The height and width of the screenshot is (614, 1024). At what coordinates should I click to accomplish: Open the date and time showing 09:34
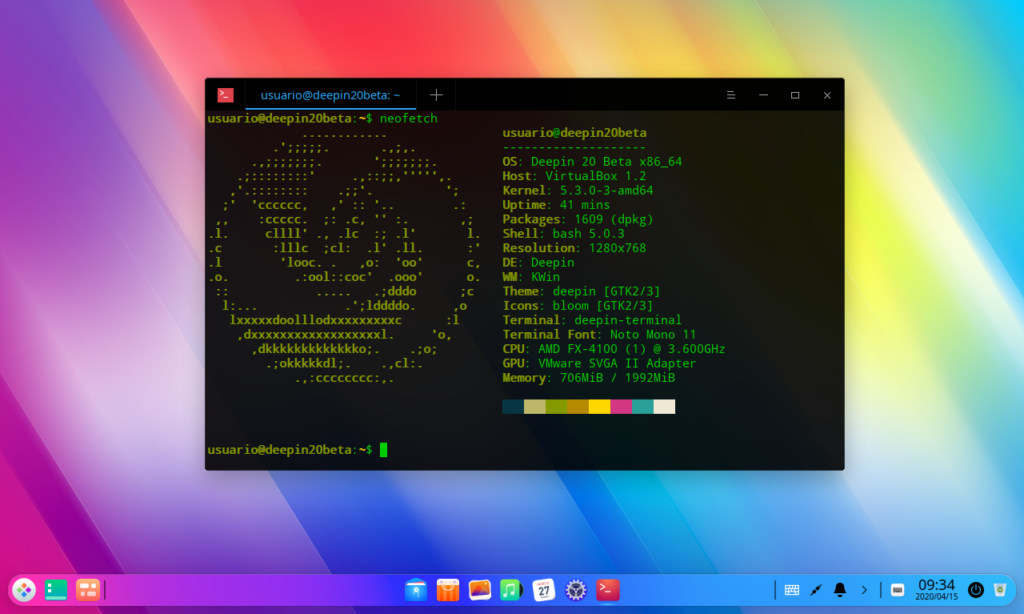(936, 589)
